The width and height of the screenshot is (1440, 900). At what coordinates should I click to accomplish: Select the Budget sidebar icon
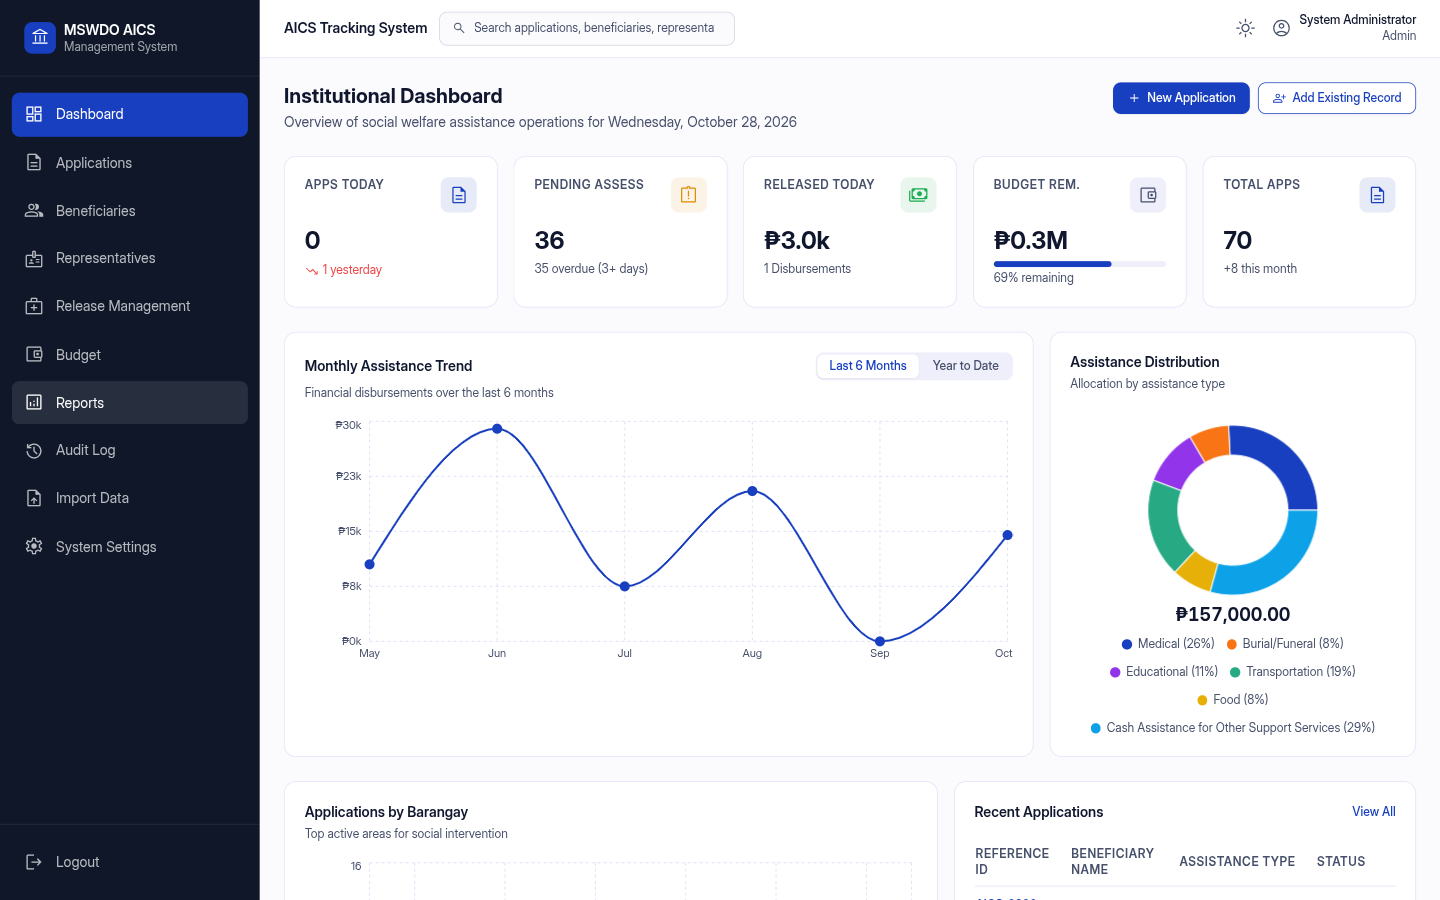[34, 355]
